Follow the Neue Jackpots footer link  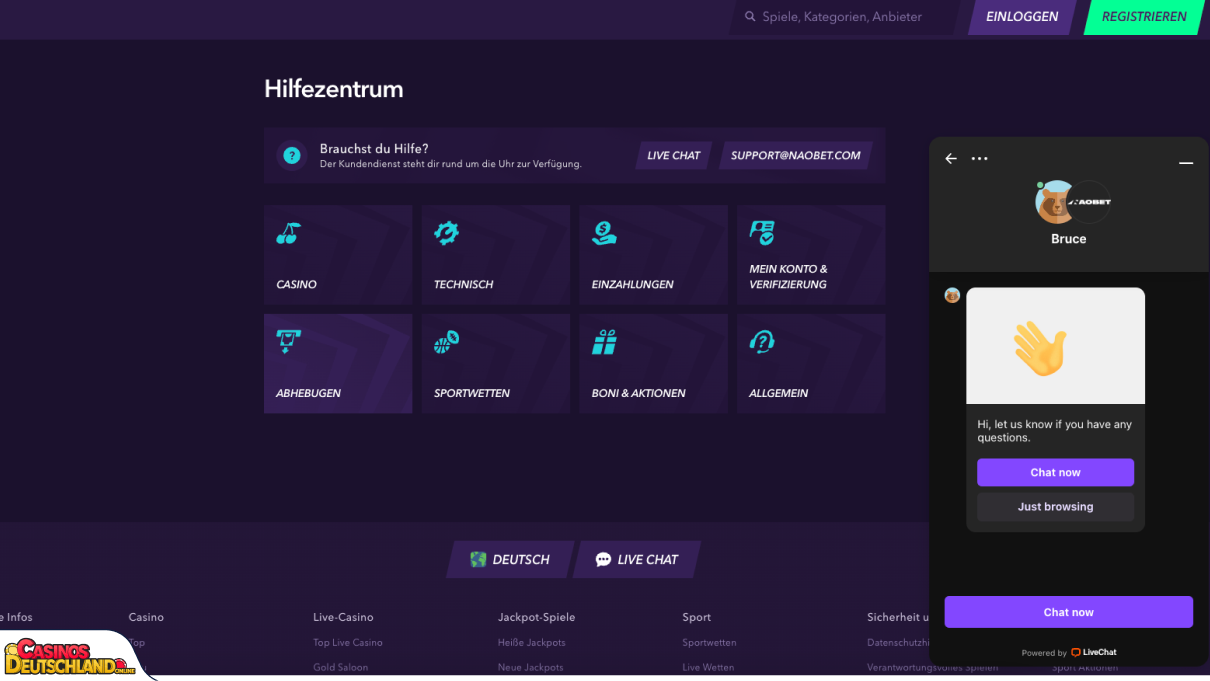[x=531, y=667]
